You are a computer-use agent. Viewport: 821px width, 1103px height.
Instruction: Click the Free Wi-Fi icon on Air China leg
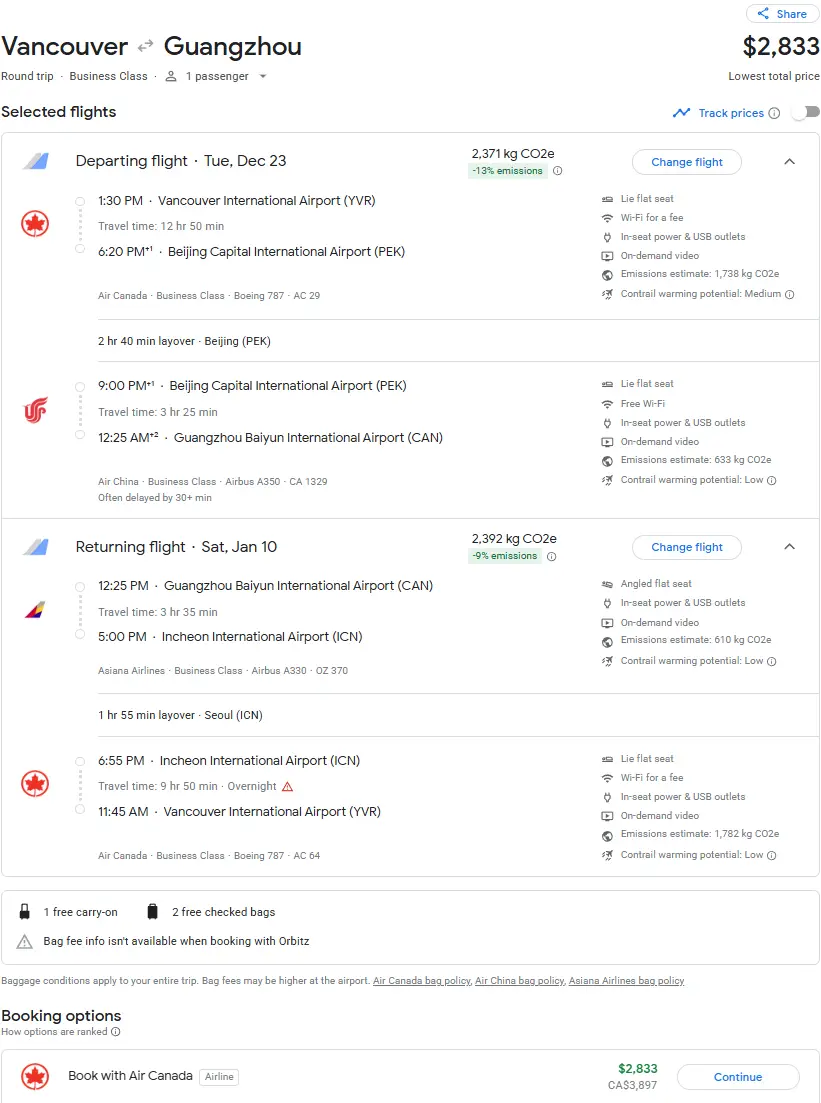[x=606, y=404]
